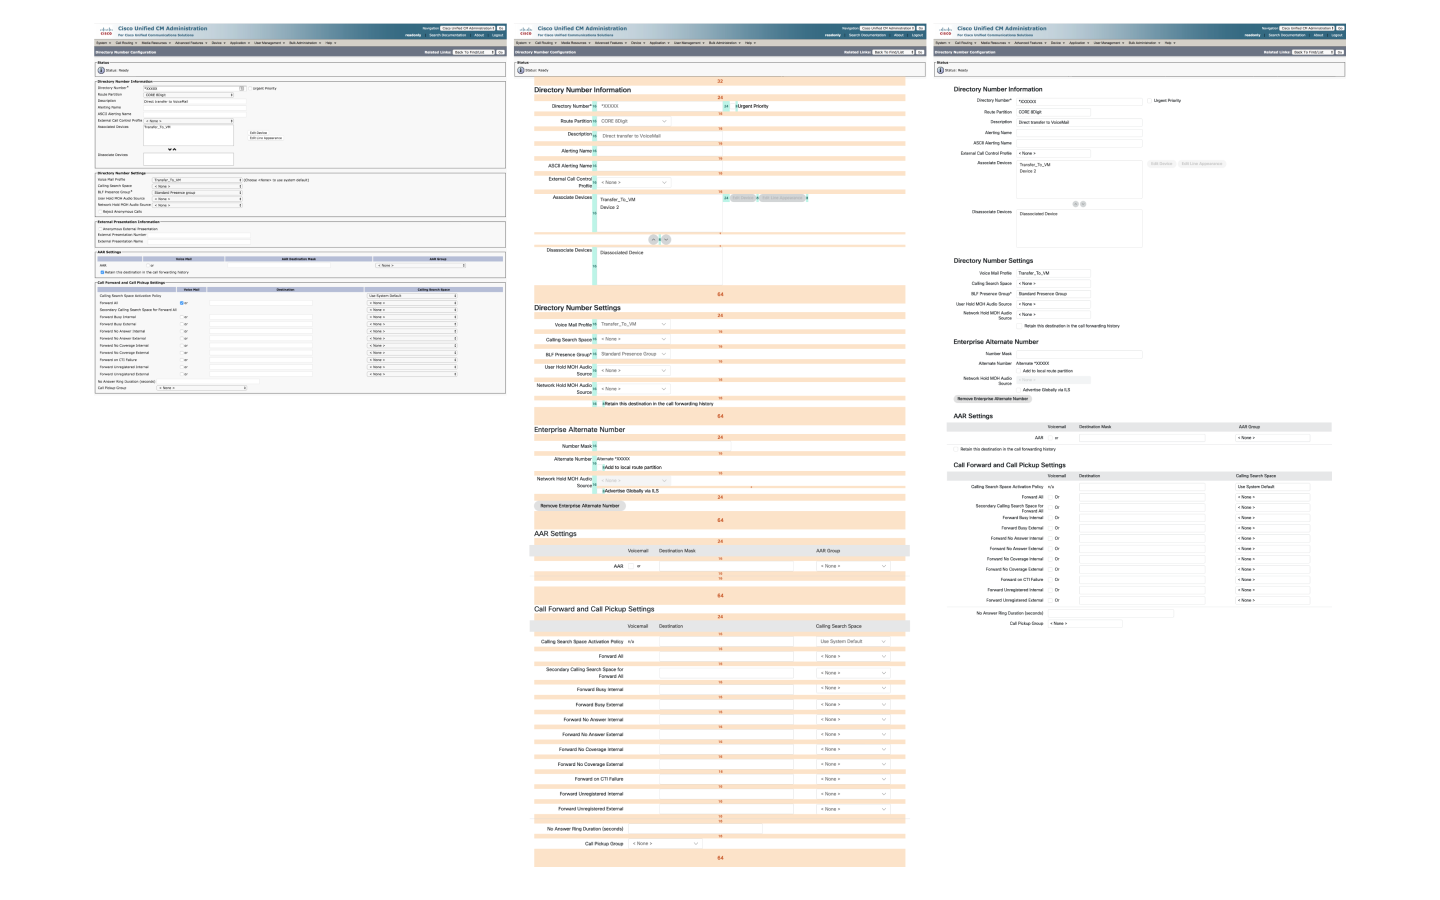Click the Cisco logo in the left mockup
Image resolution: width=1440 pixels, height=900 pixels.
(106, 31)
